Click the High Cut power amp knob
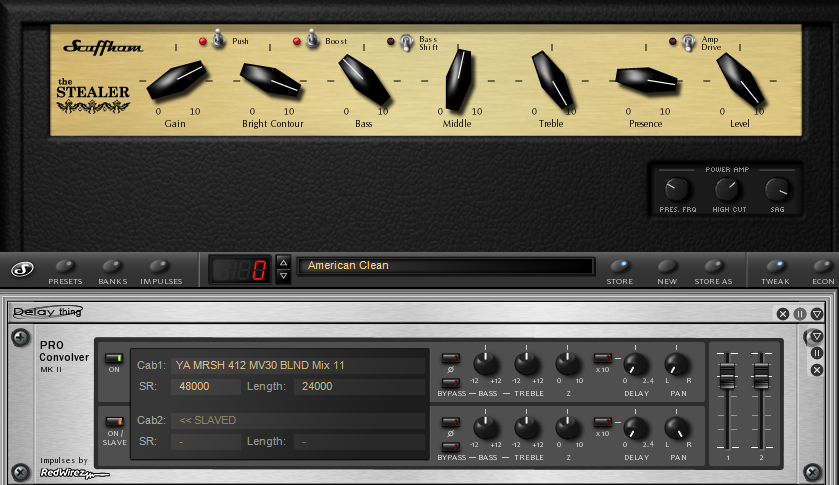The height and width of the screenshot is (485, 839). point(727,190)
